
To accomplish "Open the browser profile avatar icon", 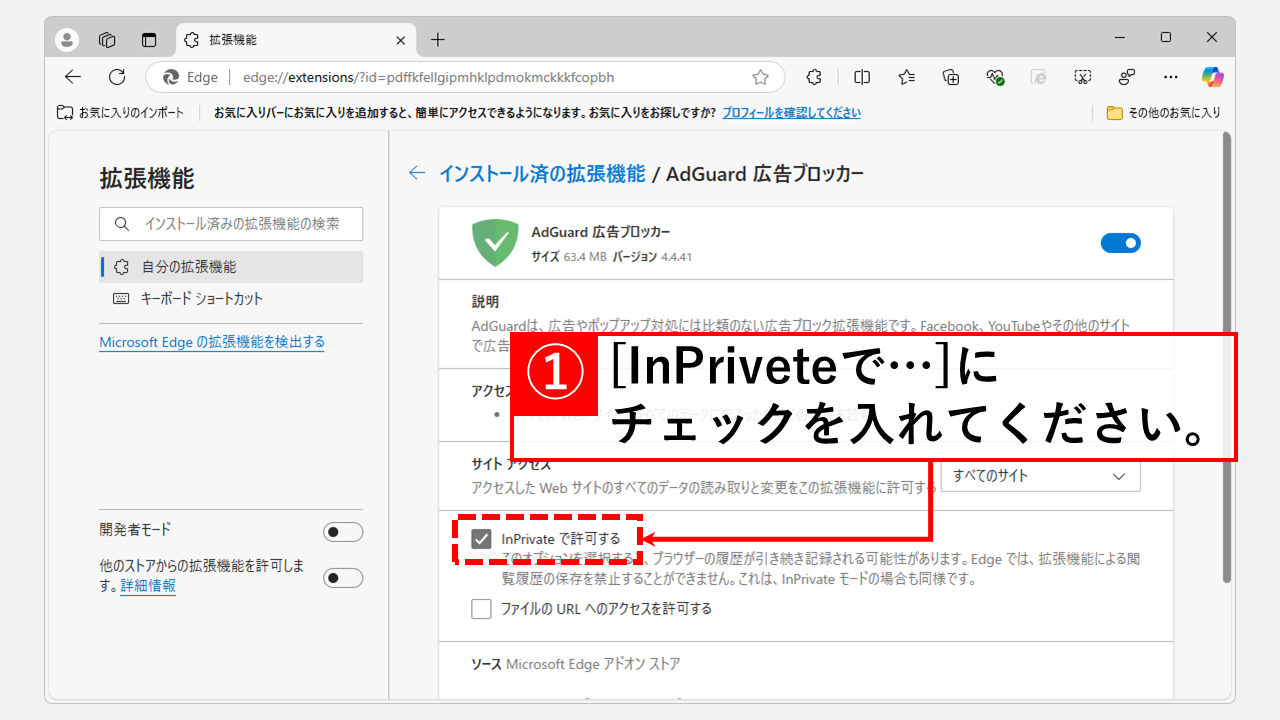I will [x=66, y=40].
